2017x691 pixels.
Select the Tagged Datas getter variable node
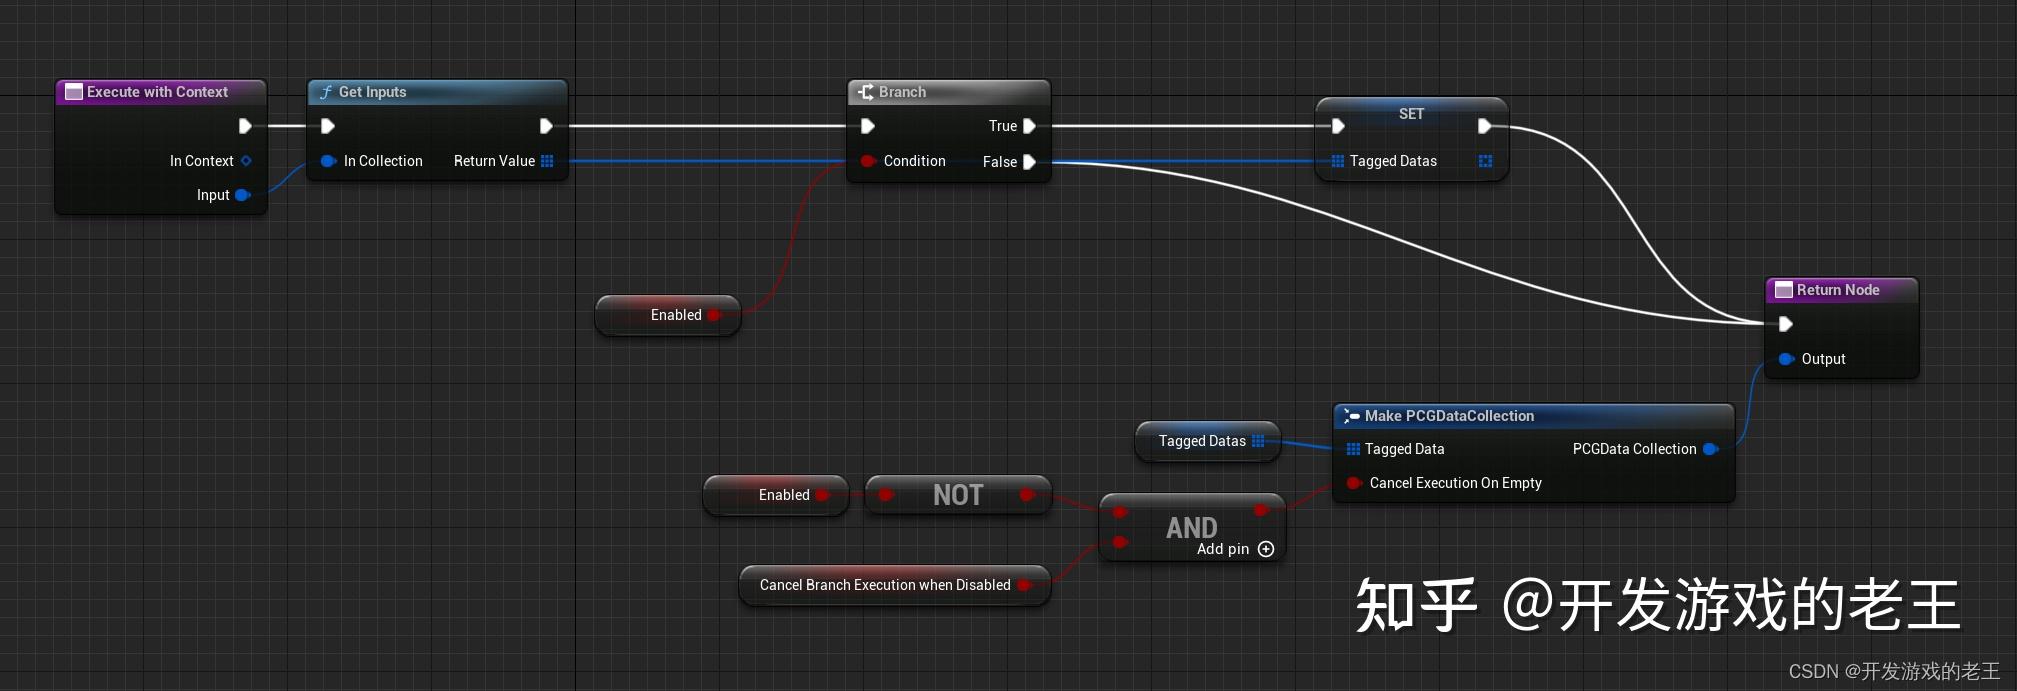(1208, 441)
